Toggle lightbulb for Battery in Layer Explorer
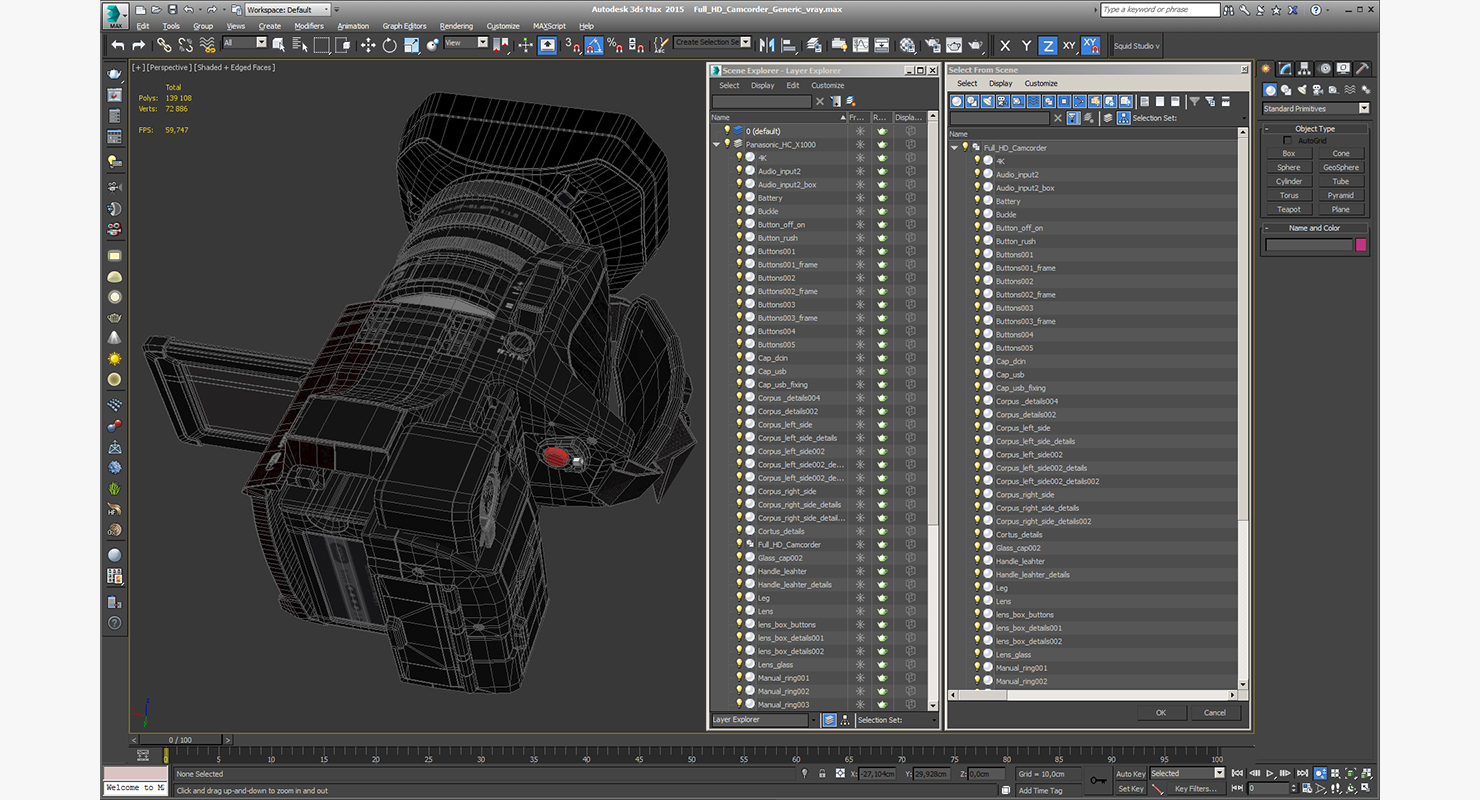Viewport: 1480px width, 800px height. (x=739, y=198)
